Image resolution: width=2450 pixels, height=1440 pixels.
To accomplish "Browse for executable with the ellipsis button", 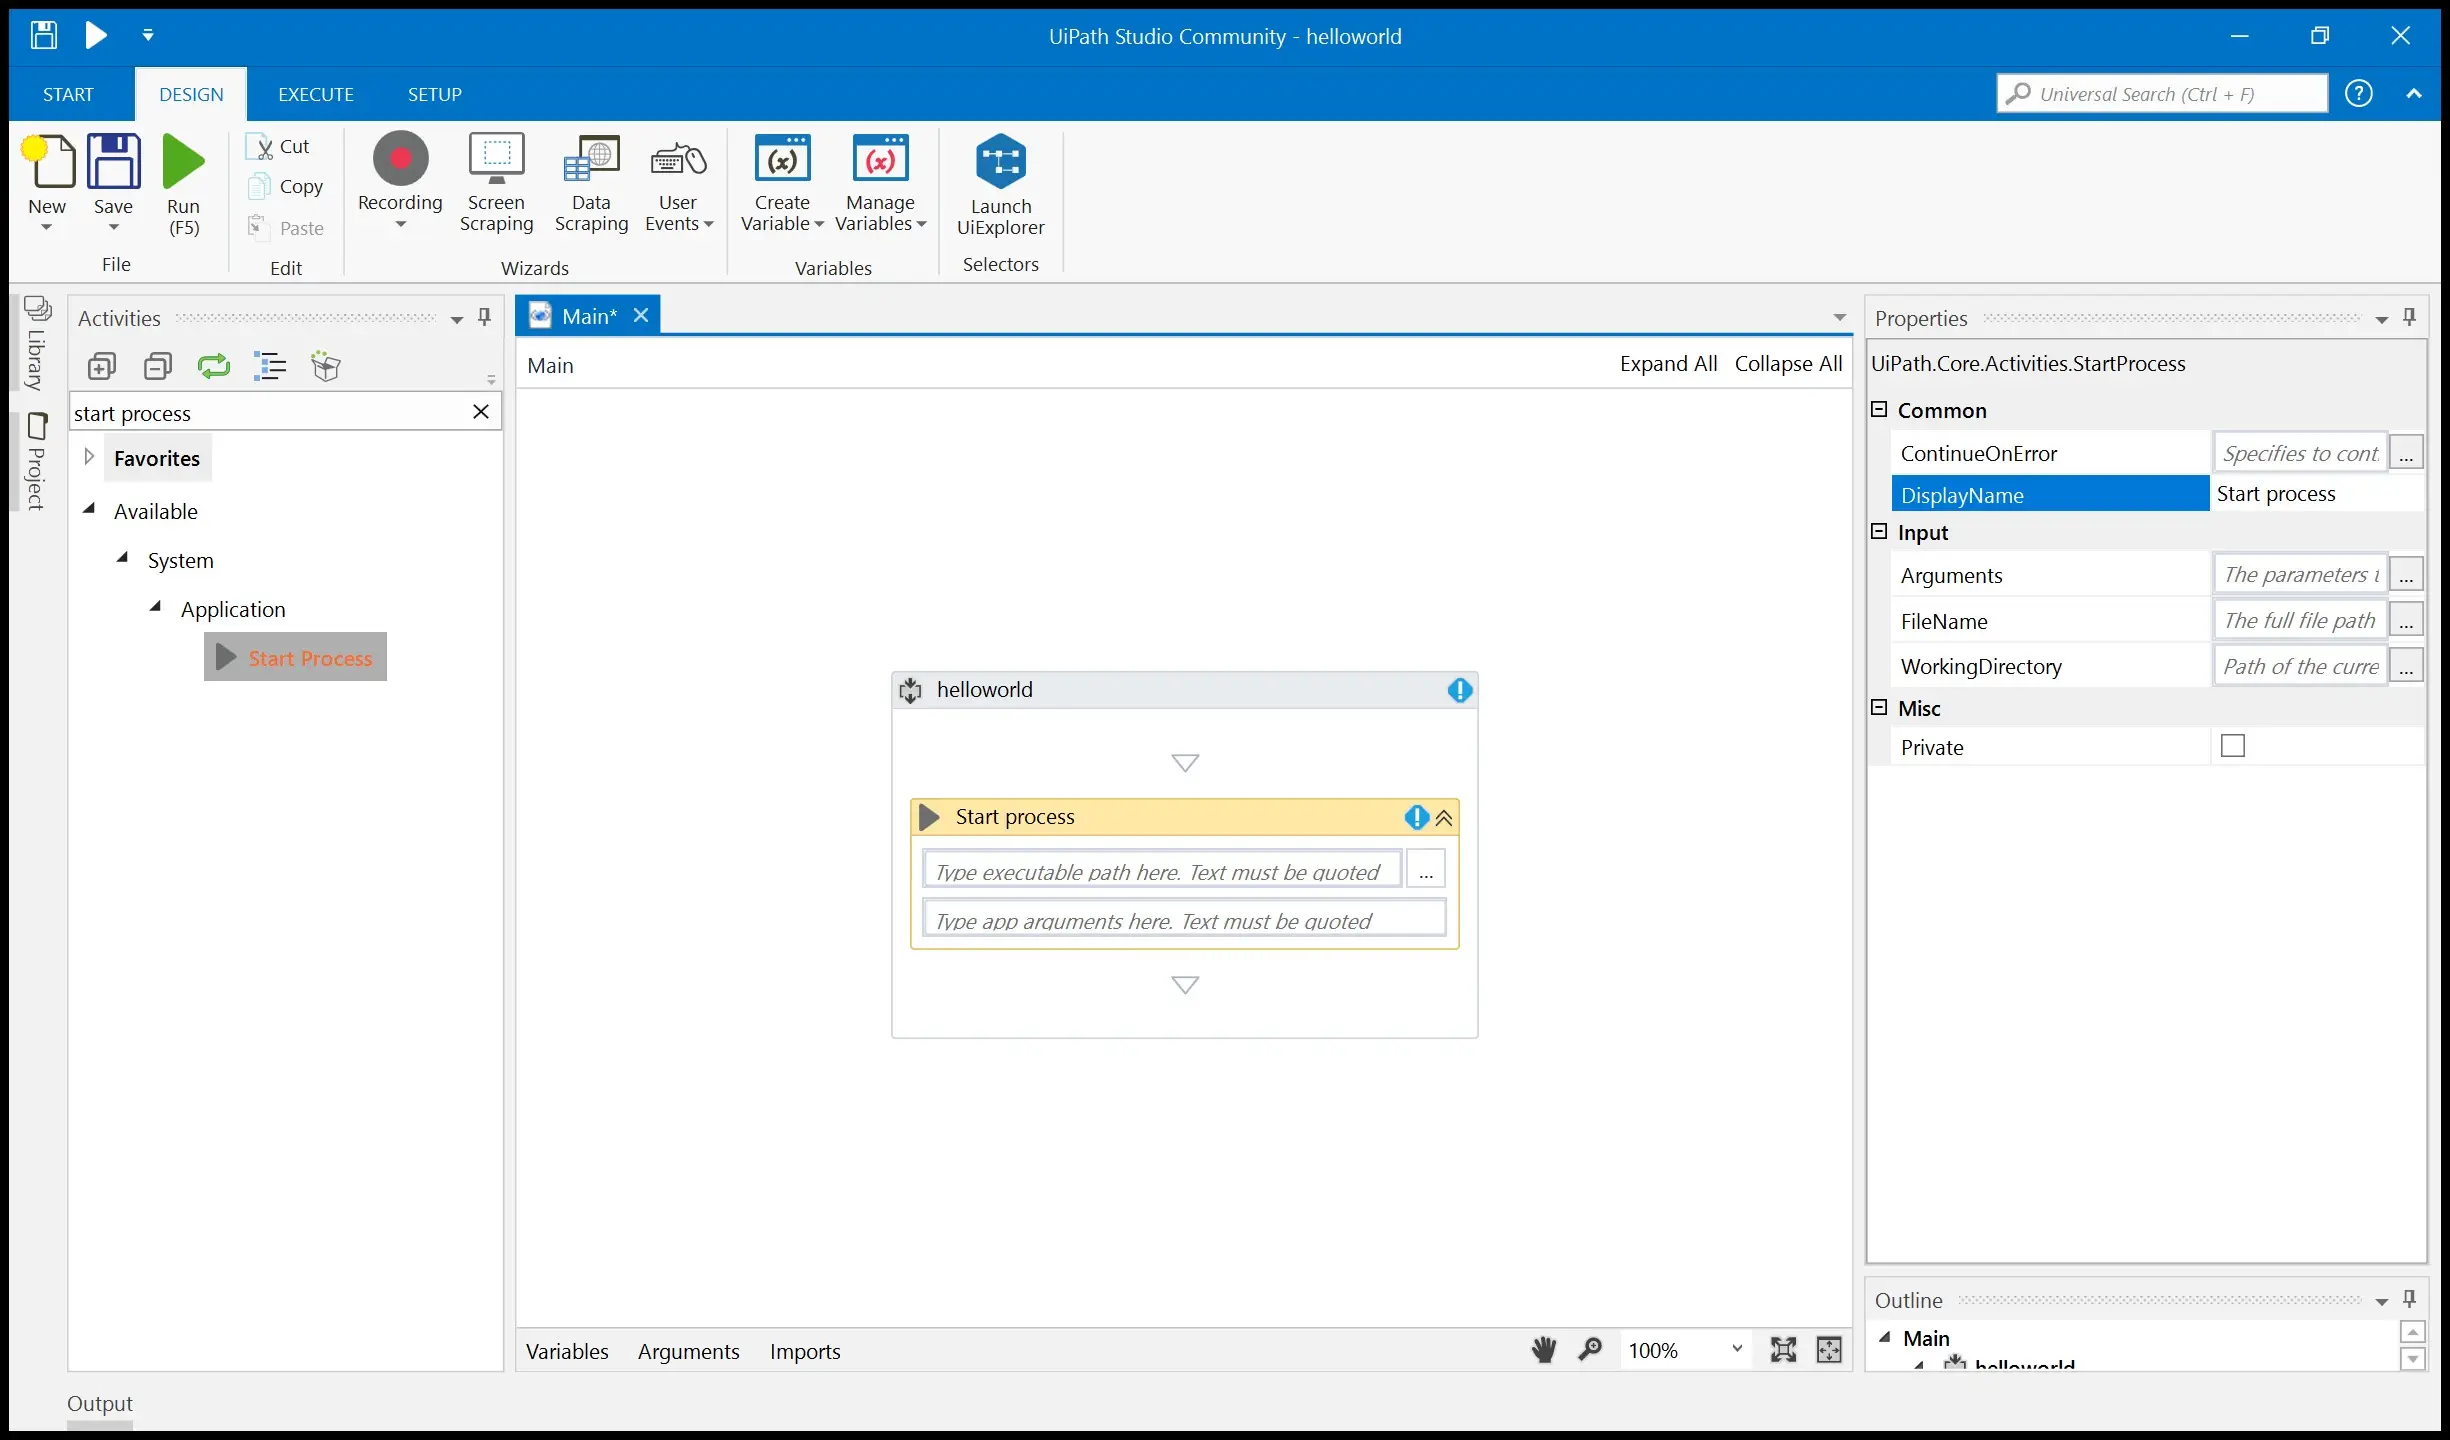I will point(1426,869).
